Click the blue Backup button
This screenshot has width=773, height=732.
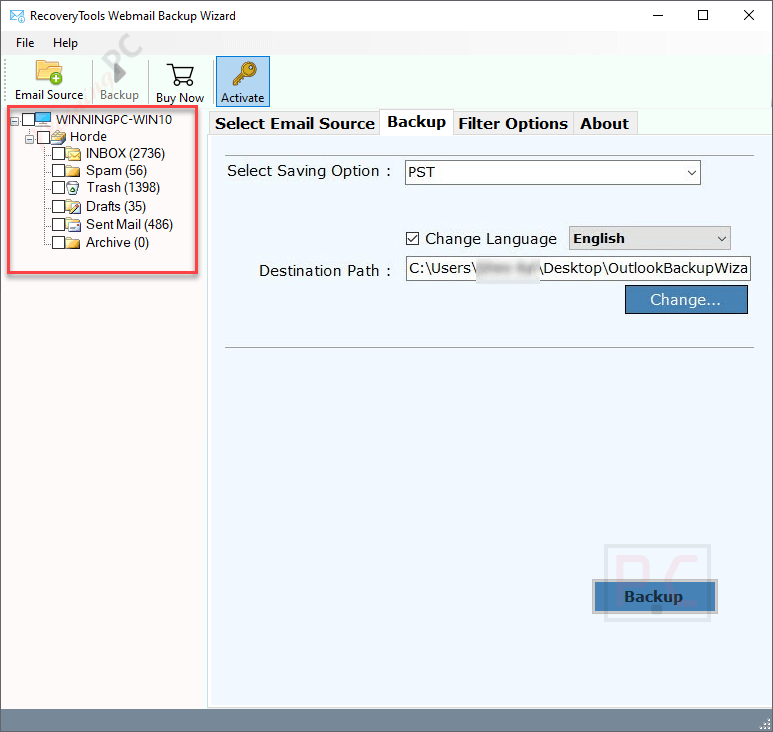[654, 596]
